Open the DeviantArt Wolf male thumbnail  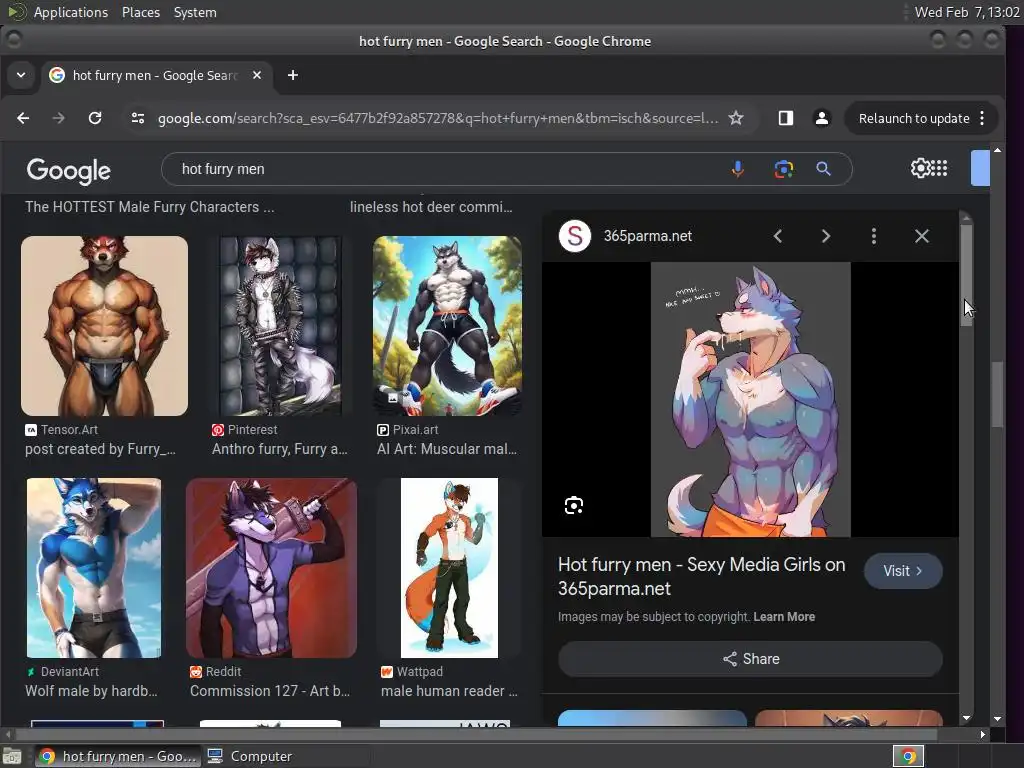point(94,568)
